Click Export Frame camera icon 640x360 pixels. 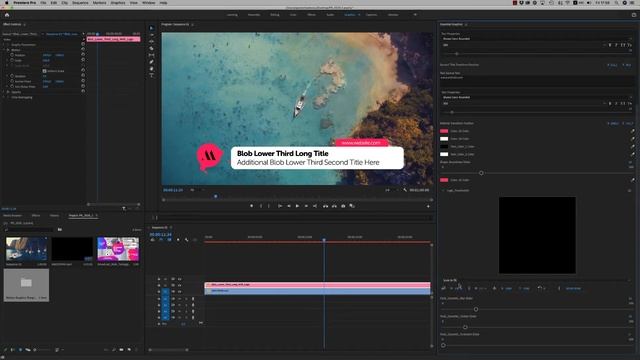click(x=343, y=206)
